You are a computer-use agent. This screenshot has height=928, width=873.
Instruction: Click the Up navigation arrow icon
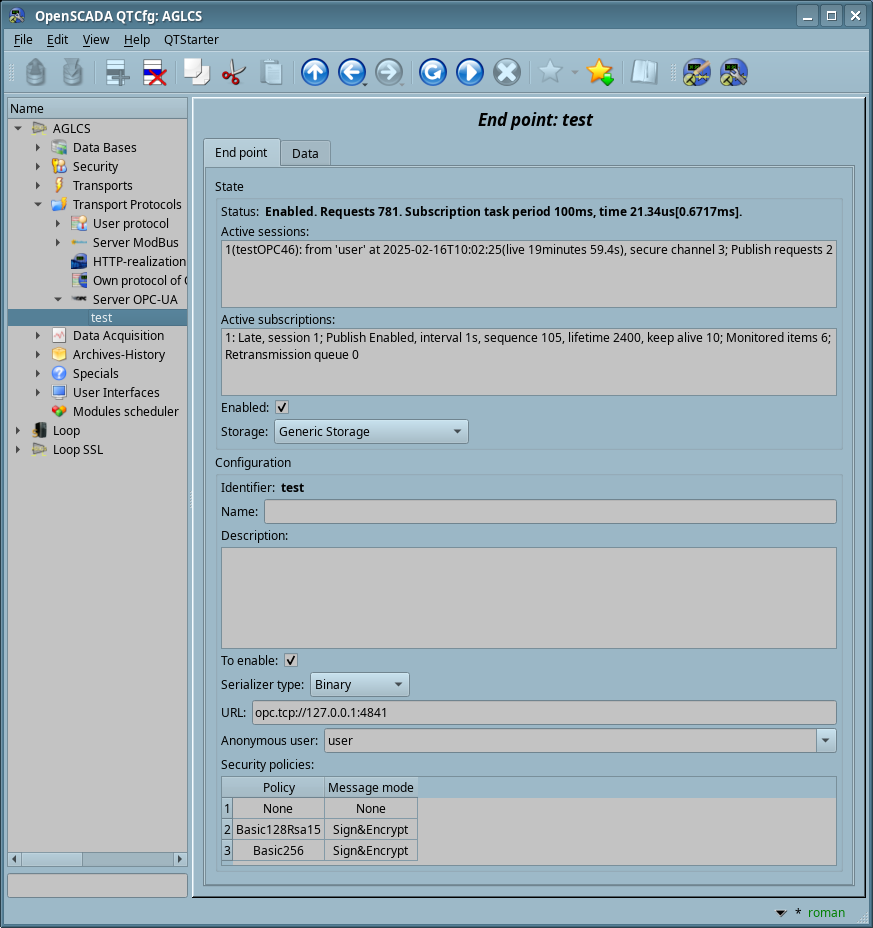[315, 72]
